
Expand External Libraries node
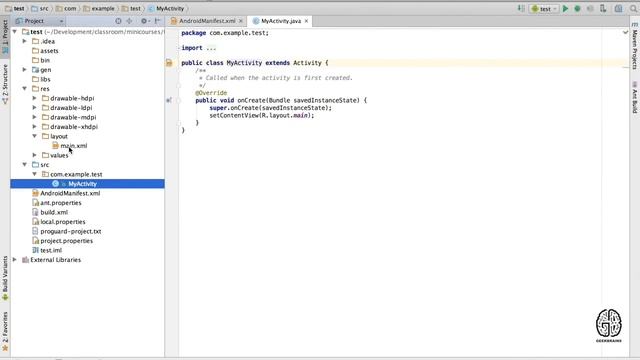tap(15, 260)
